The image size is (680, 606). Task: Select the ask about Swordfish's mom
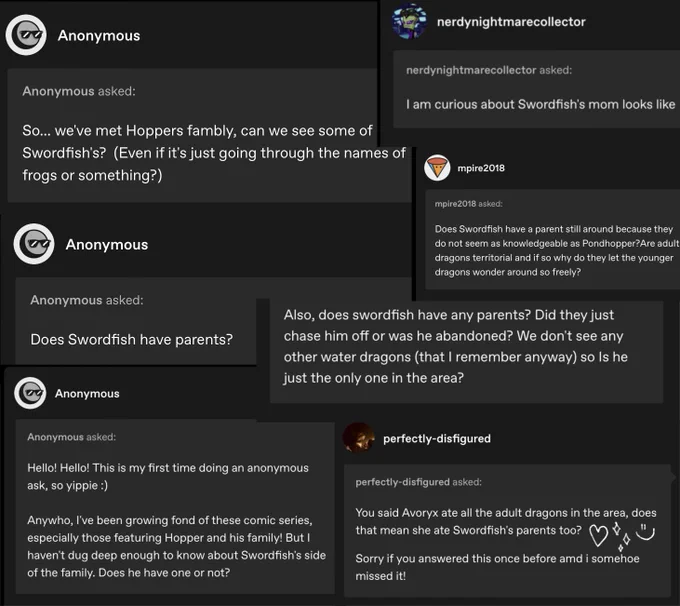(540, 104)
